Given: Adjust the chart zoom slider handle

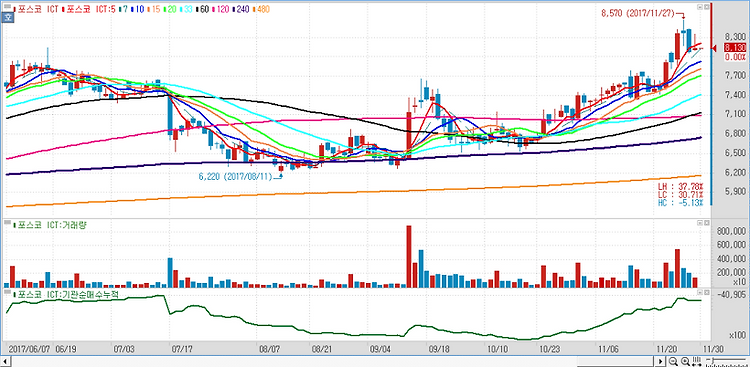Looking at the screenshot, I should click(x=713, y=360).
